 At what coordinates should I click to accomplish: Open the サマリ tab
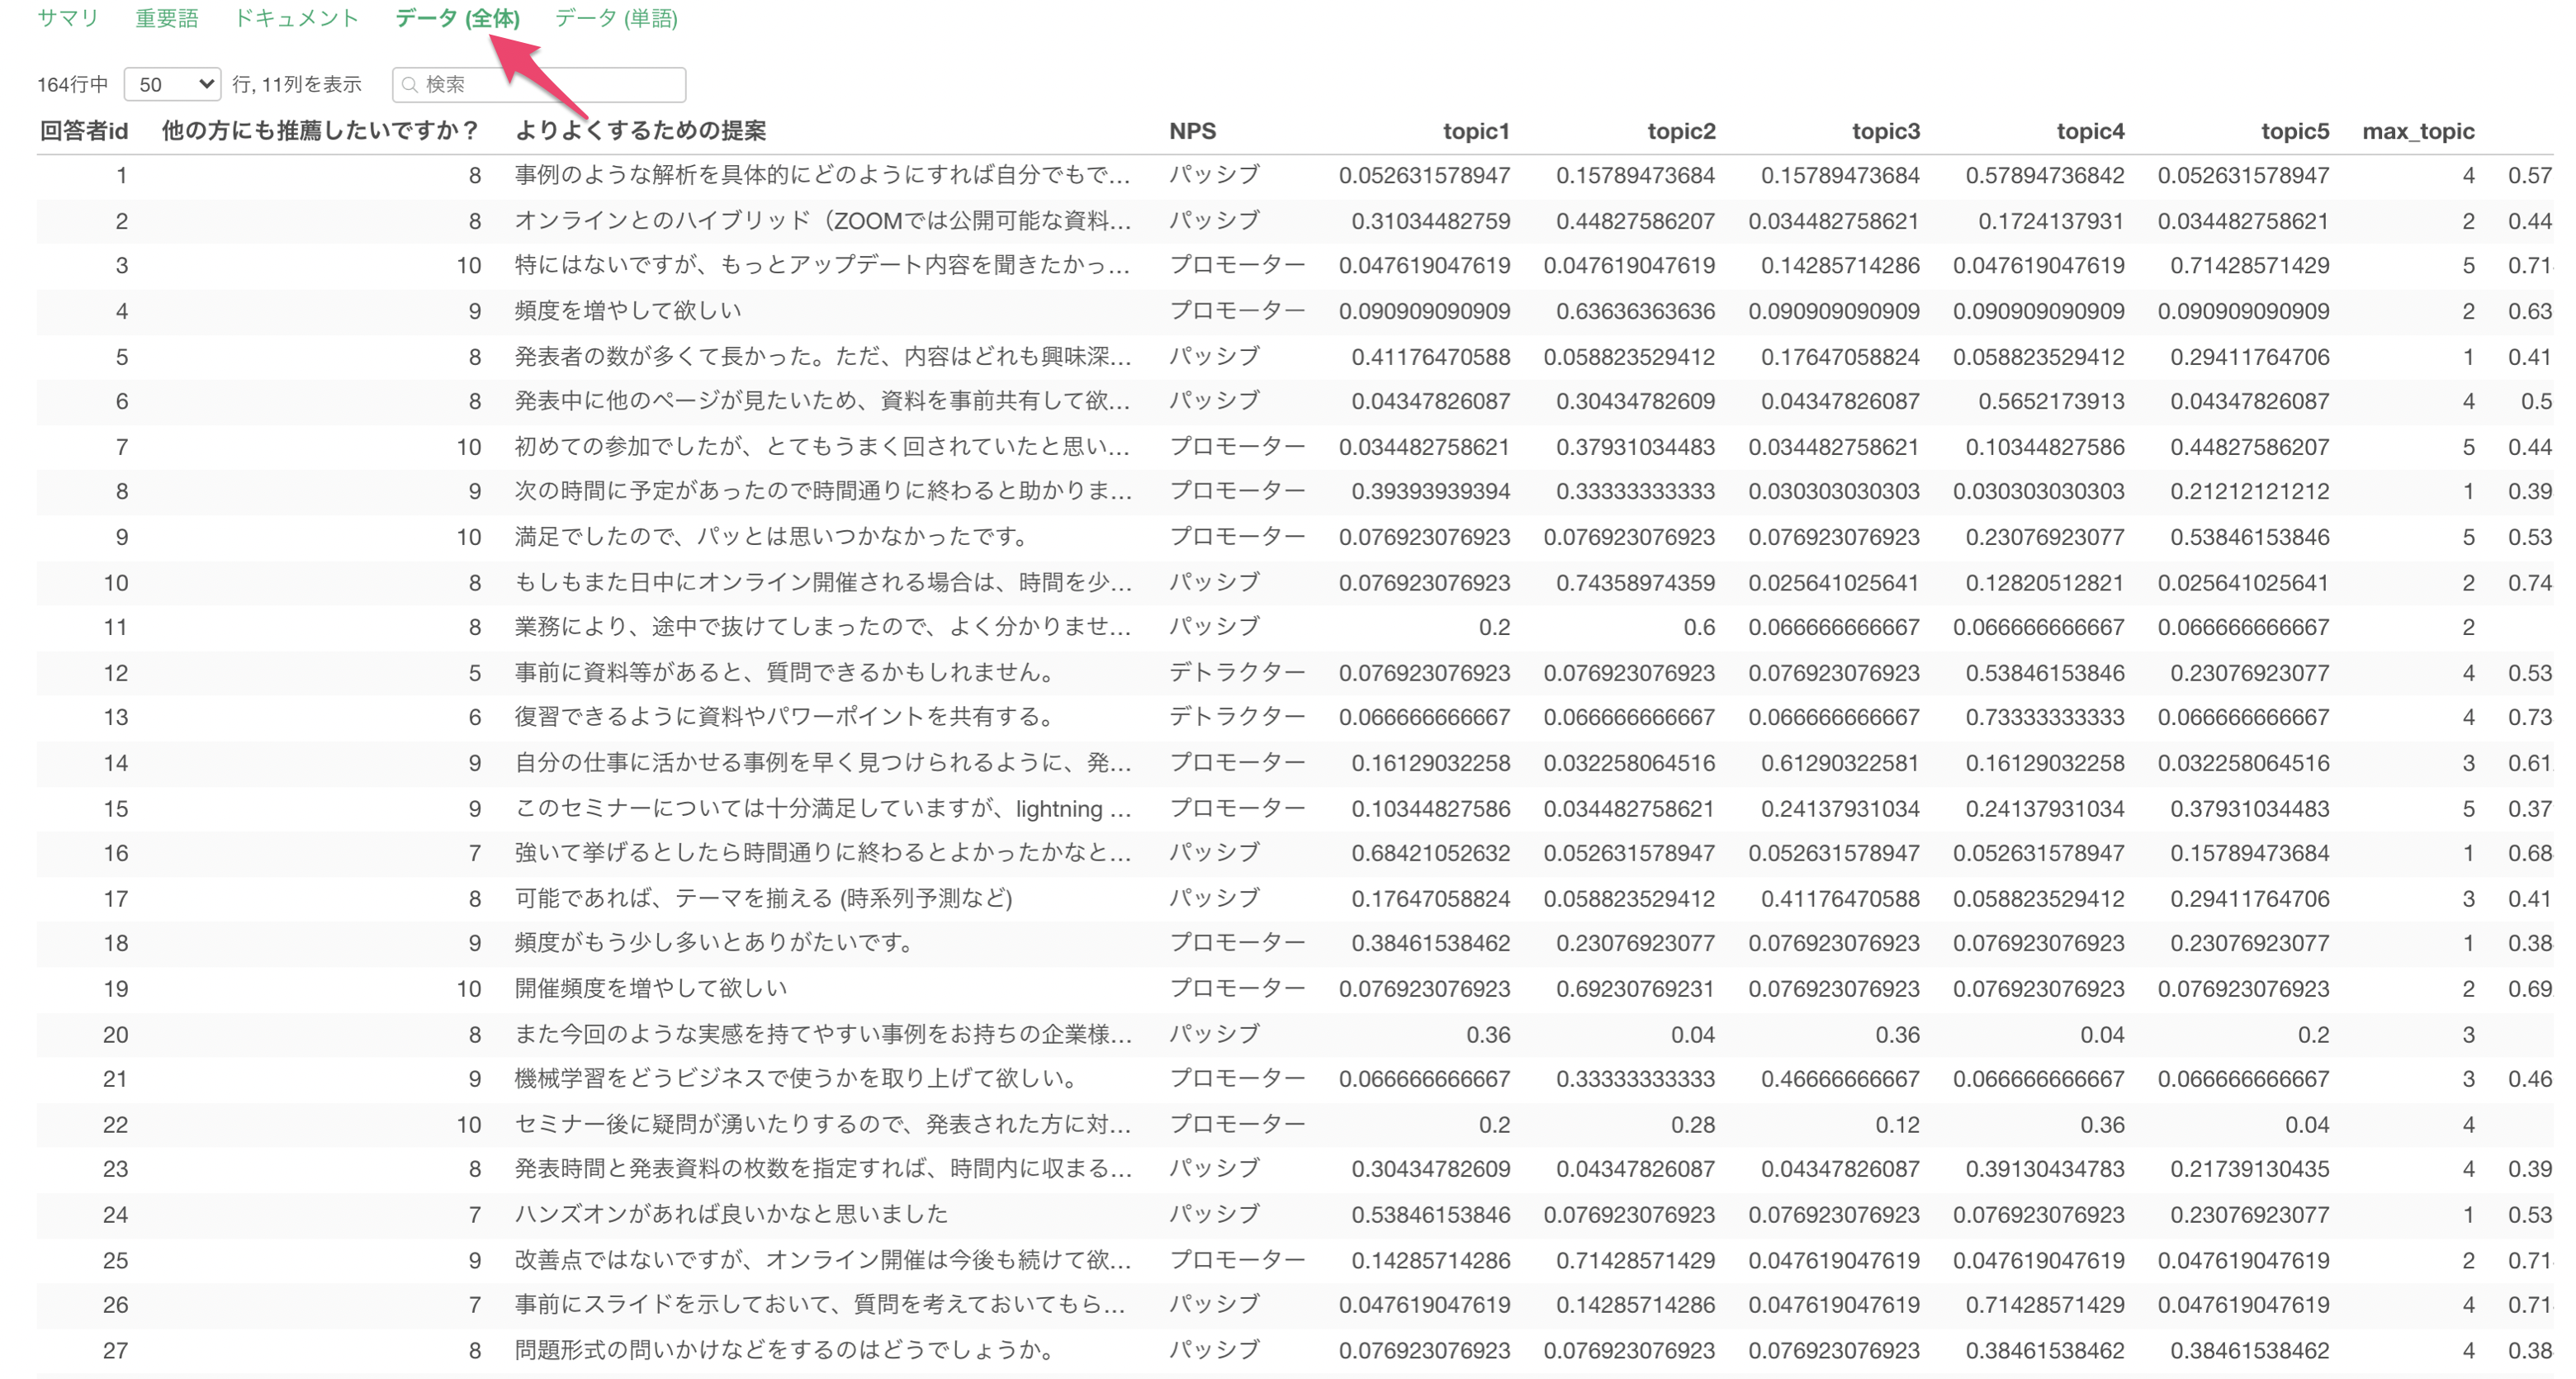68,18
